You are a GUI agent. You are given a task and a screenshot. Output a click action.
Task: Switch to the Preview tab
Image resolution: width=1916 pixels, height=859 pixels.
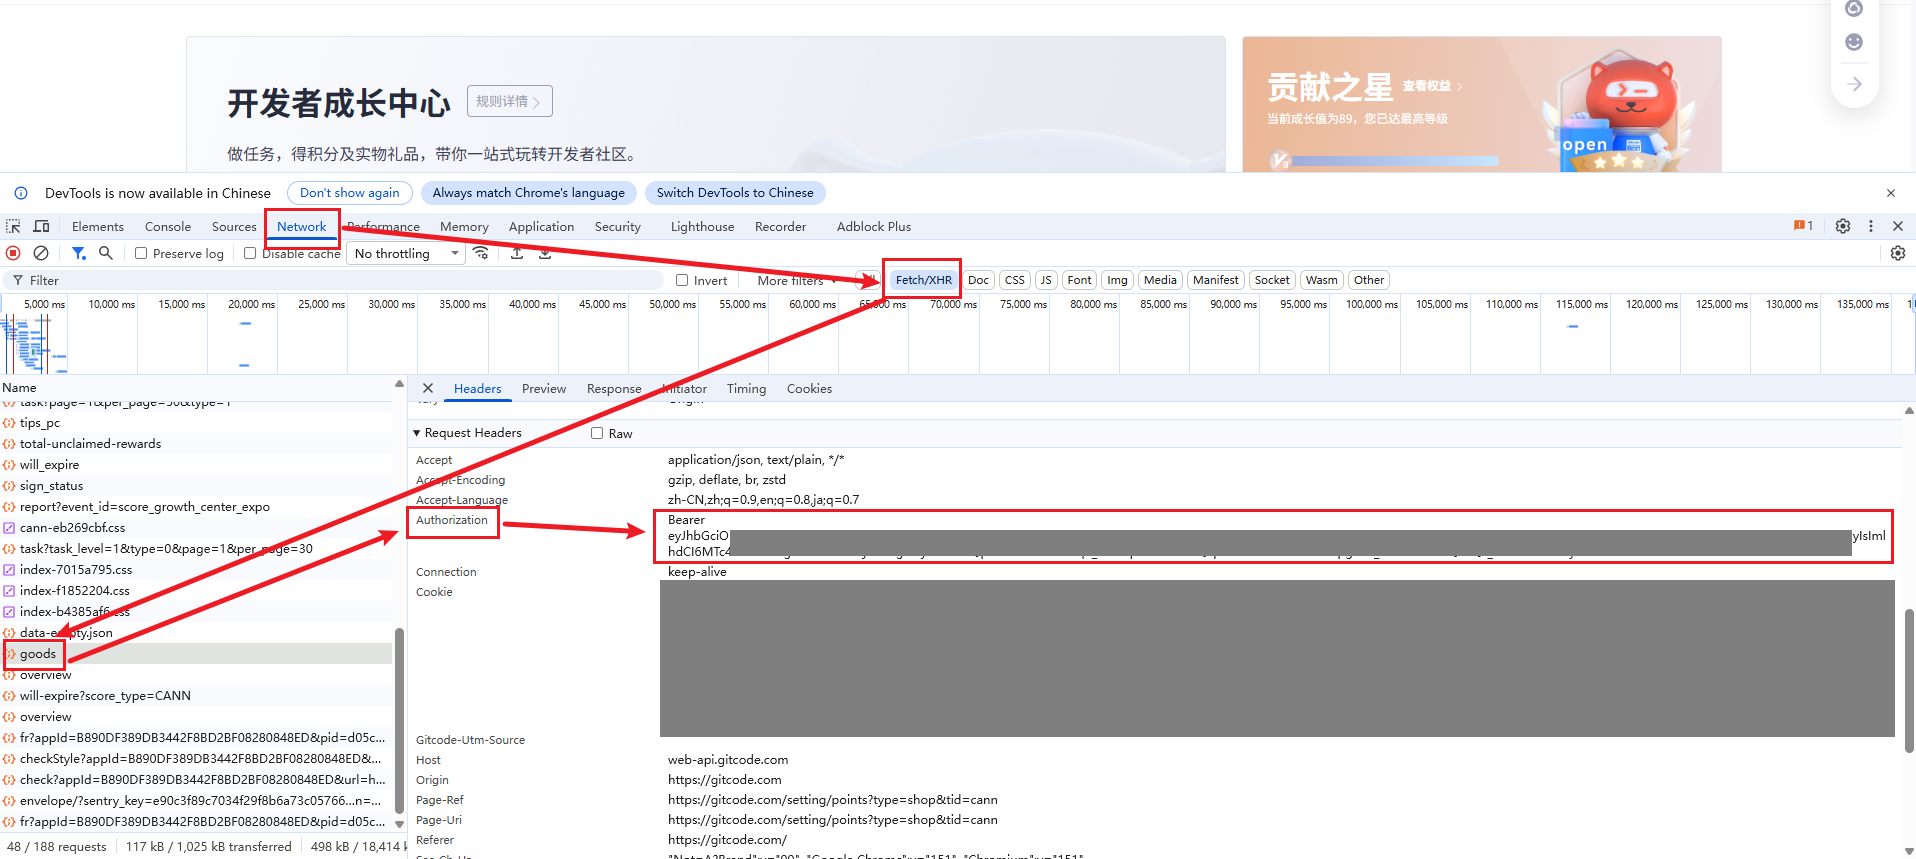(x=544, y=389)
